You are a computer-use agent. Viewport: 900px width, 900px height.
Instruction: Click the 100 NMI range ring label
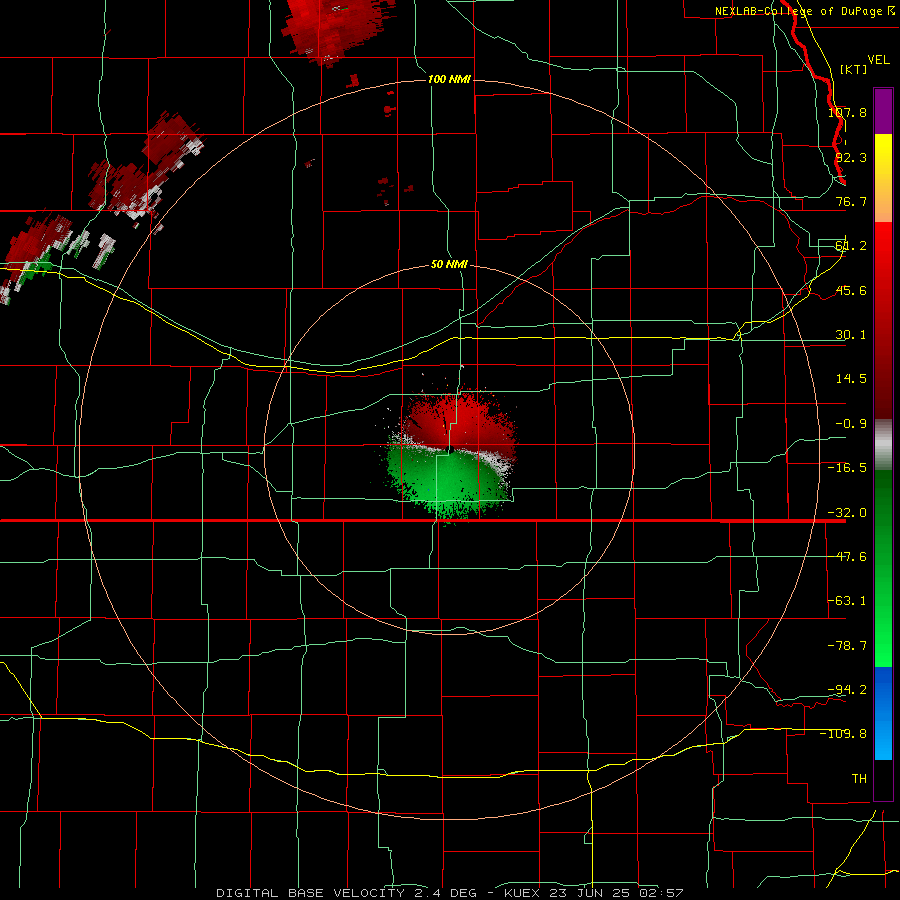pyautogui.click(x=449, y=79)
